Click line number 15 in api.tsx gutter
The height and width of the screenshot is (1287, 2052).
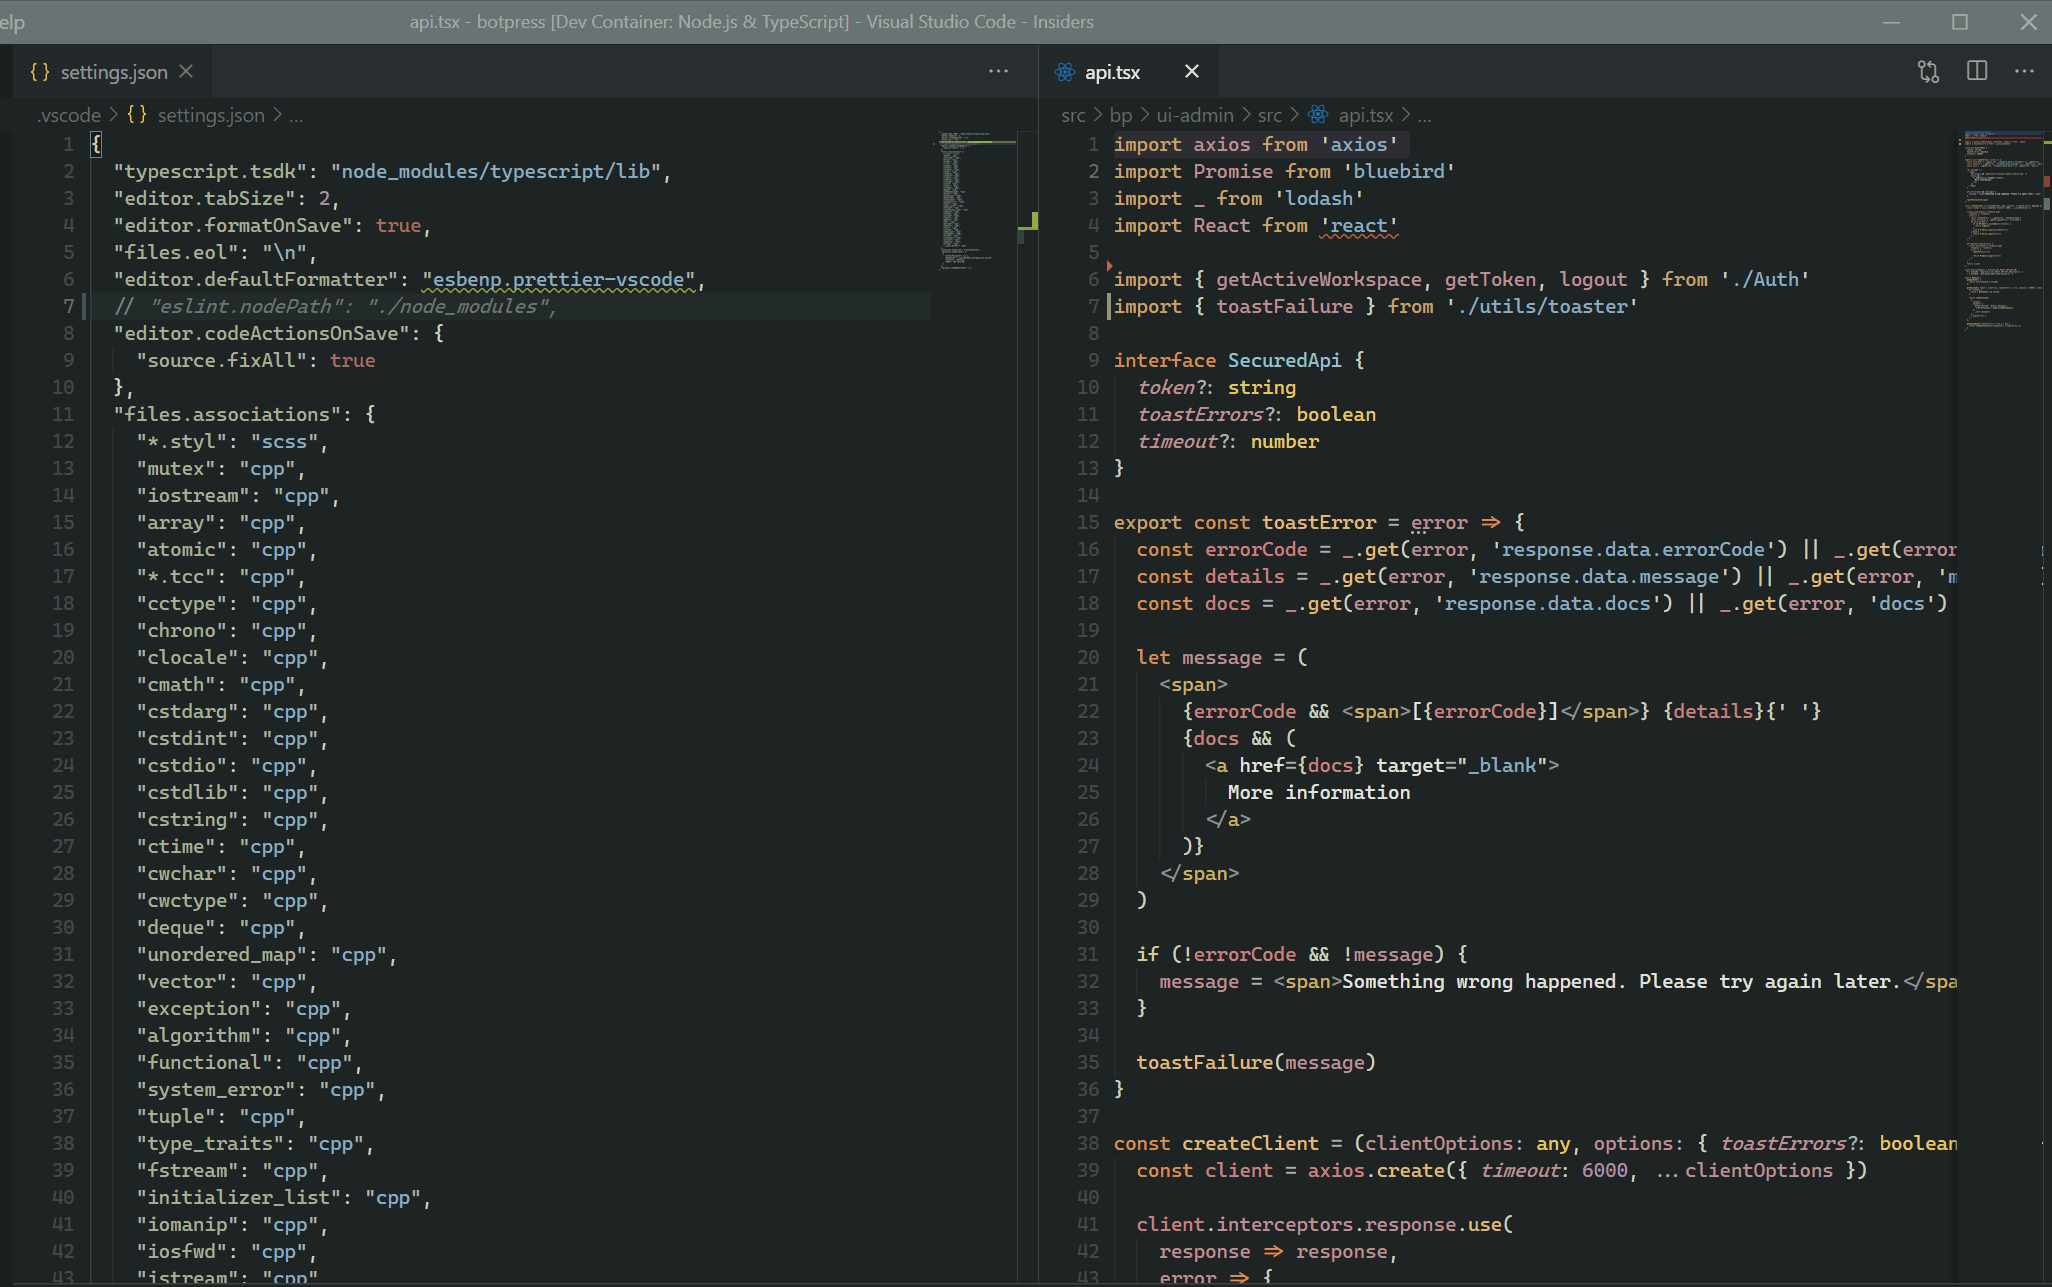click(x=1088, y=522)
